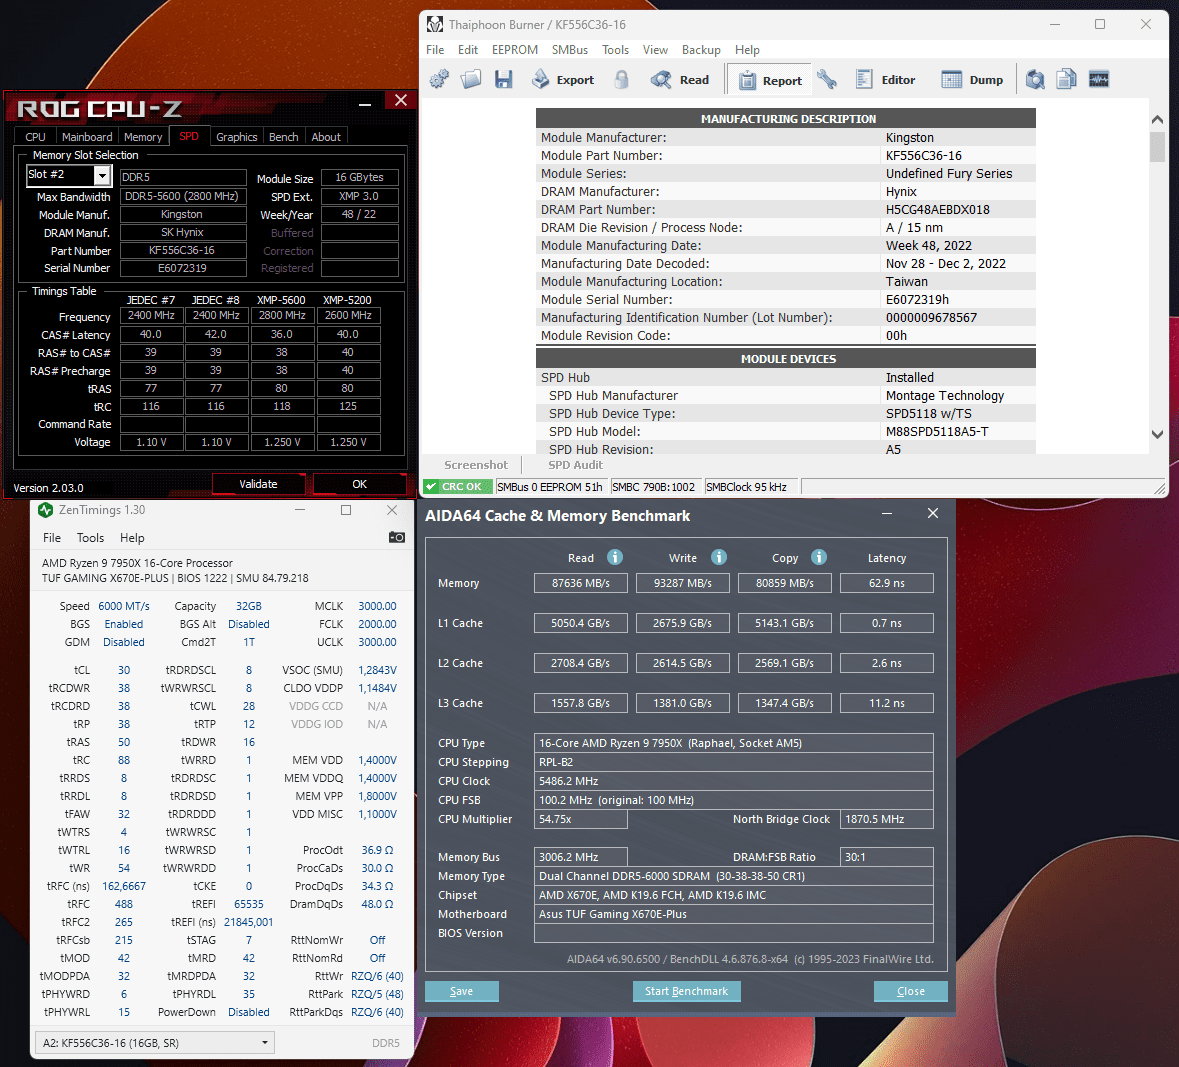Click the Start Benchmark button

click(686, 991)
